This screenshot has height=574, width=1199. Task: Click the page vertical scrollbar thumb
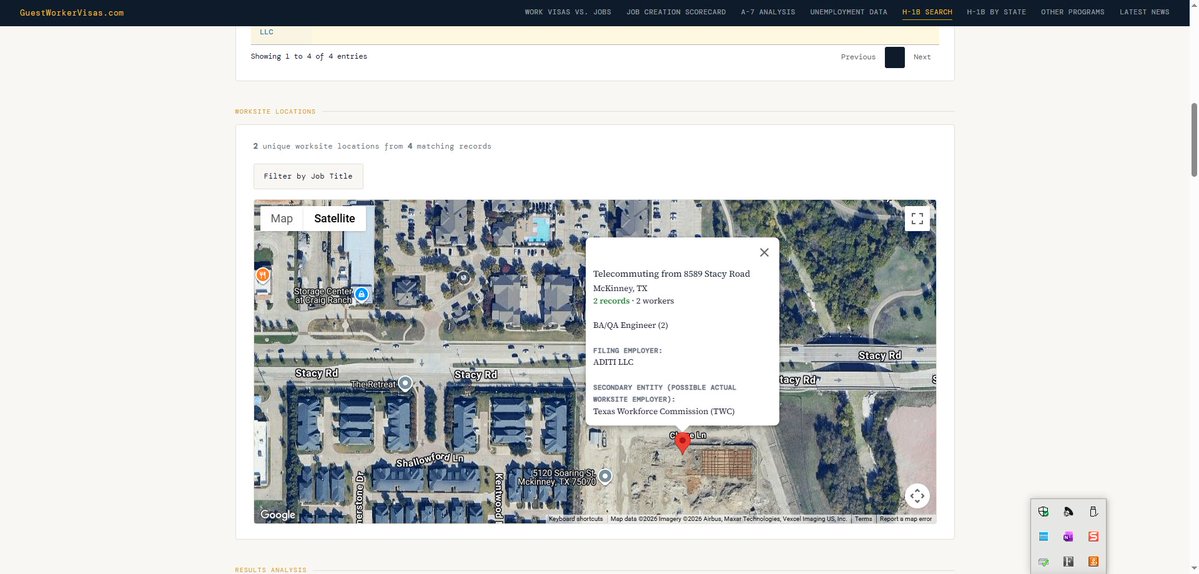[1194, 140]
